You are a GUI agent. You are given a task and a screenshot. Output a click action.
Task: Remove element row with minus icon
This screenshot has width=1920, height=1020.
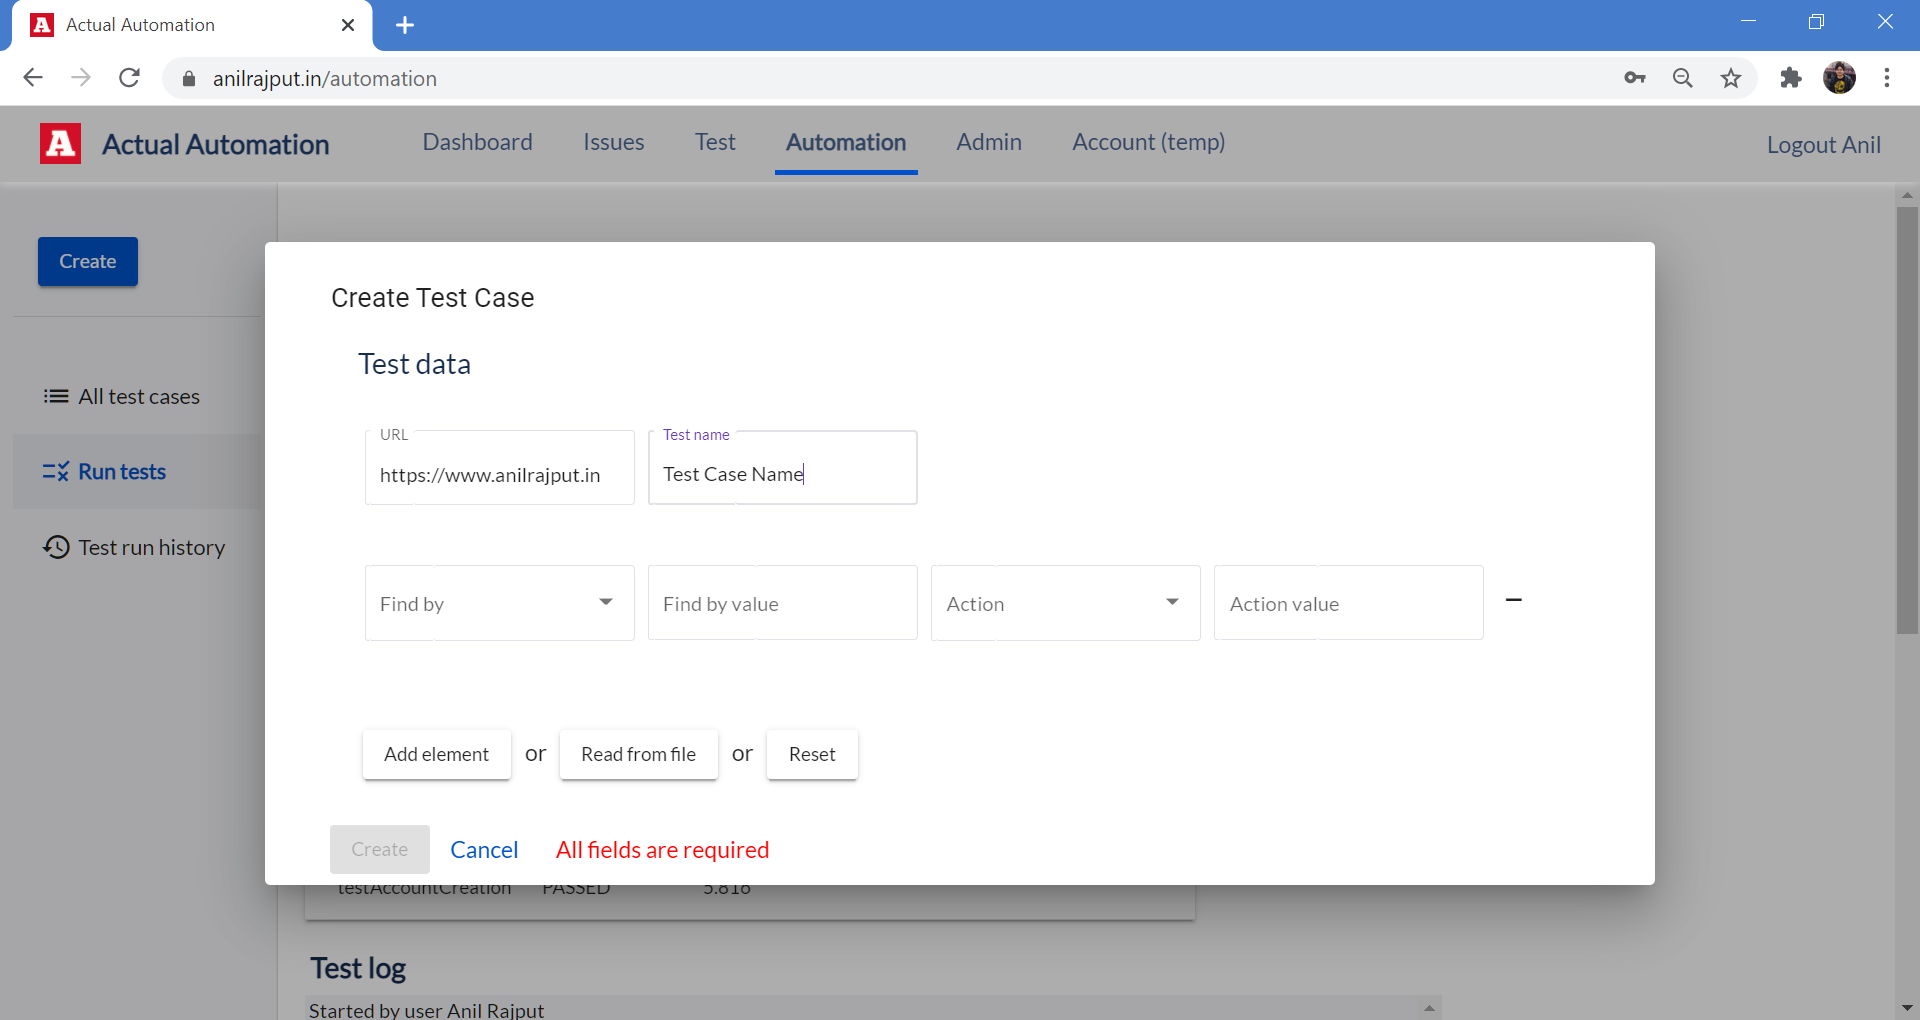point(1514,600)
